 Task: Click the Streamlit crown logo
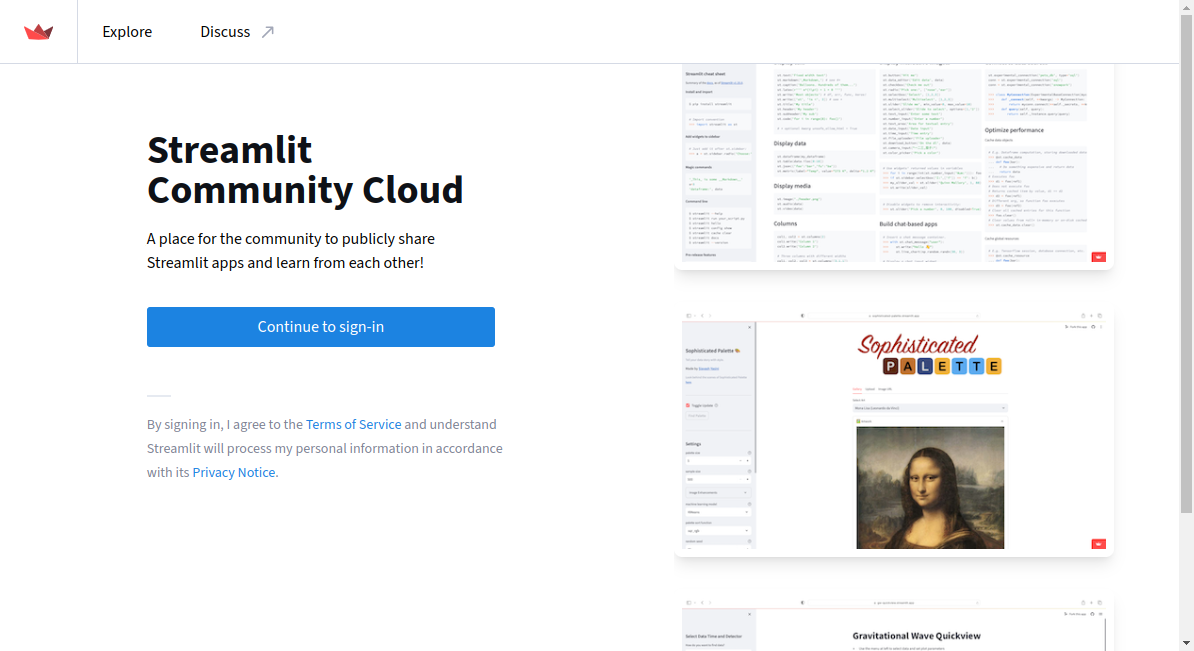pyautogui.click(x=39, y=32)
